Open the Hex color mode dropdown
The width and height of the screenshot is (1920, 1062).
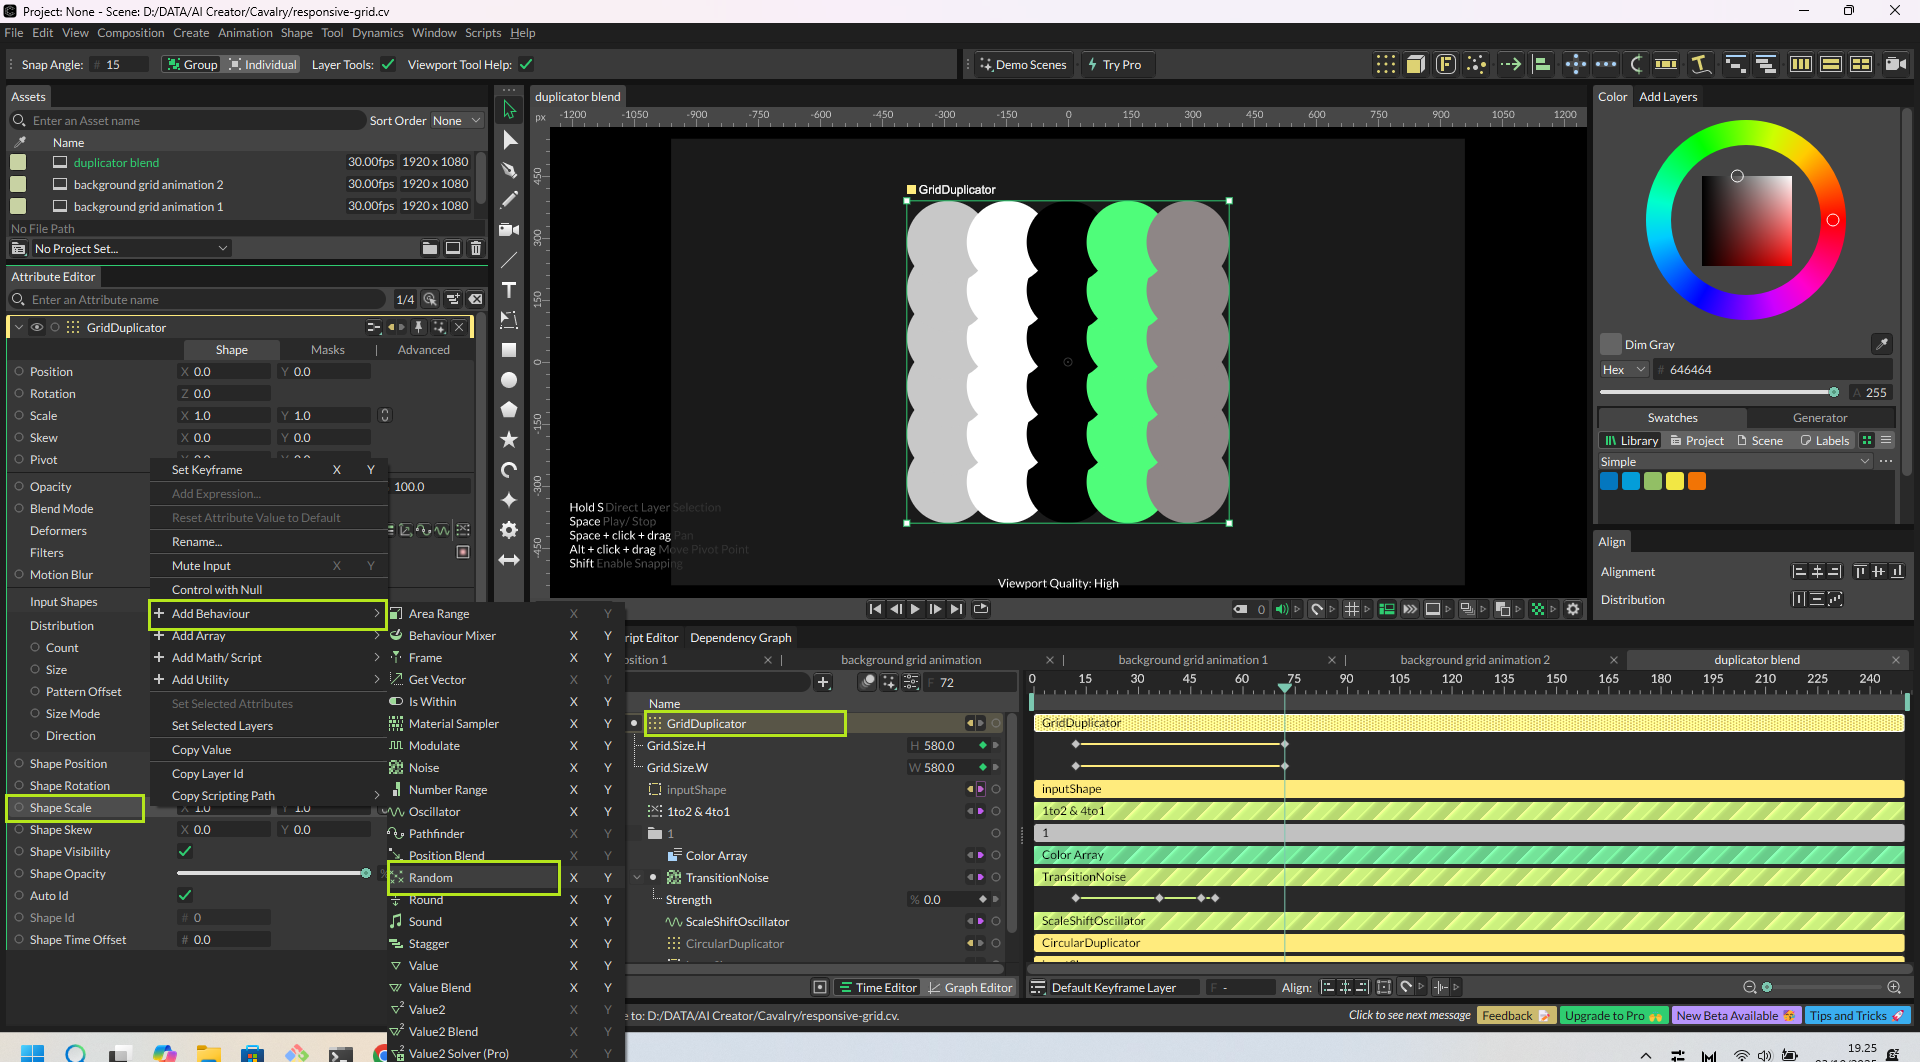tap(1623, 370)
